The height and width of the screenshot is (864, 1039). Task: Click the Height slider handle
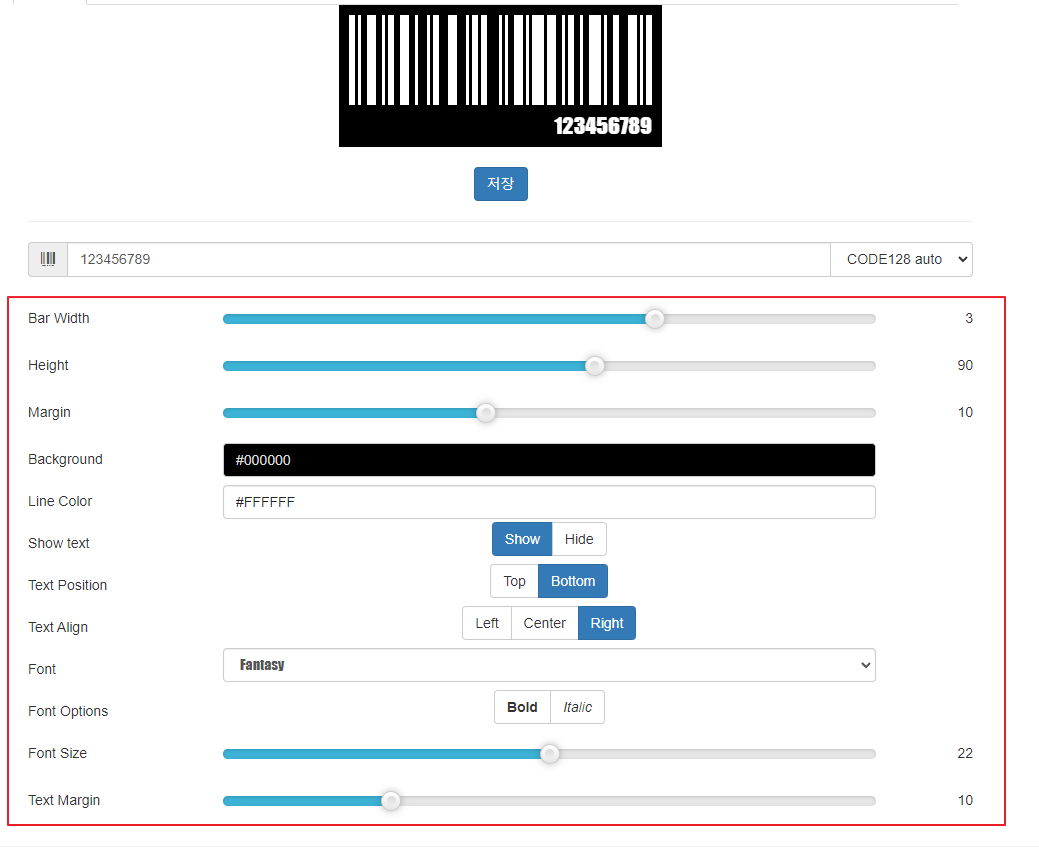(594, 366)
